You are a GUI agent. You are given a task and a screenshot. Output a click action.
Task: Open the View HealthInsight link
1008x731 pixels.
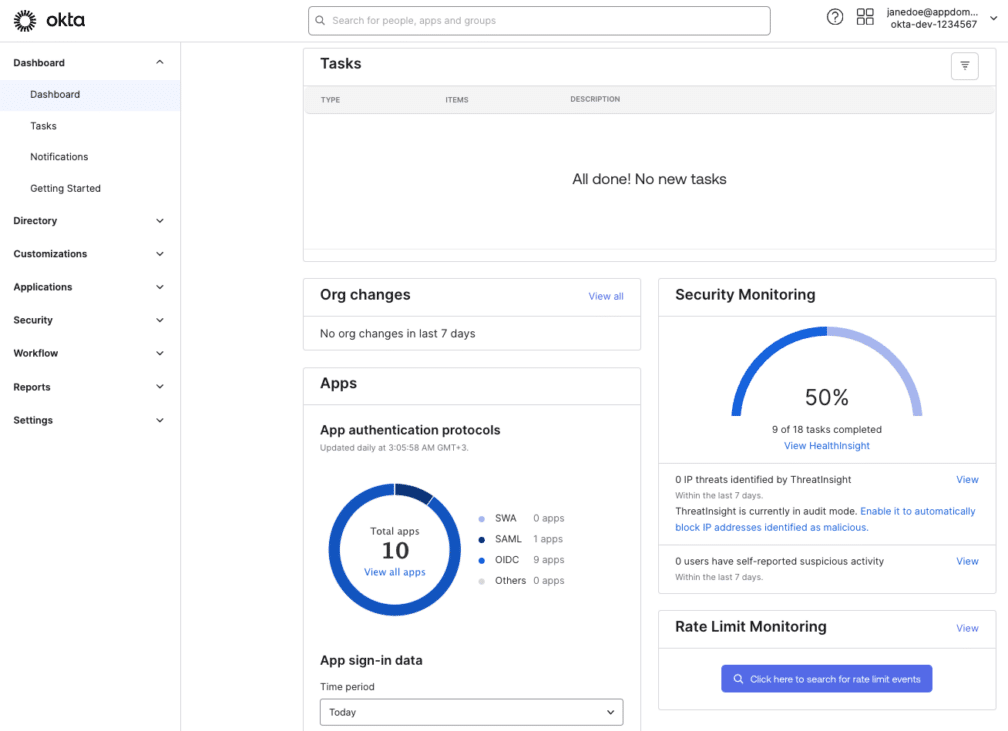[826, 445]
